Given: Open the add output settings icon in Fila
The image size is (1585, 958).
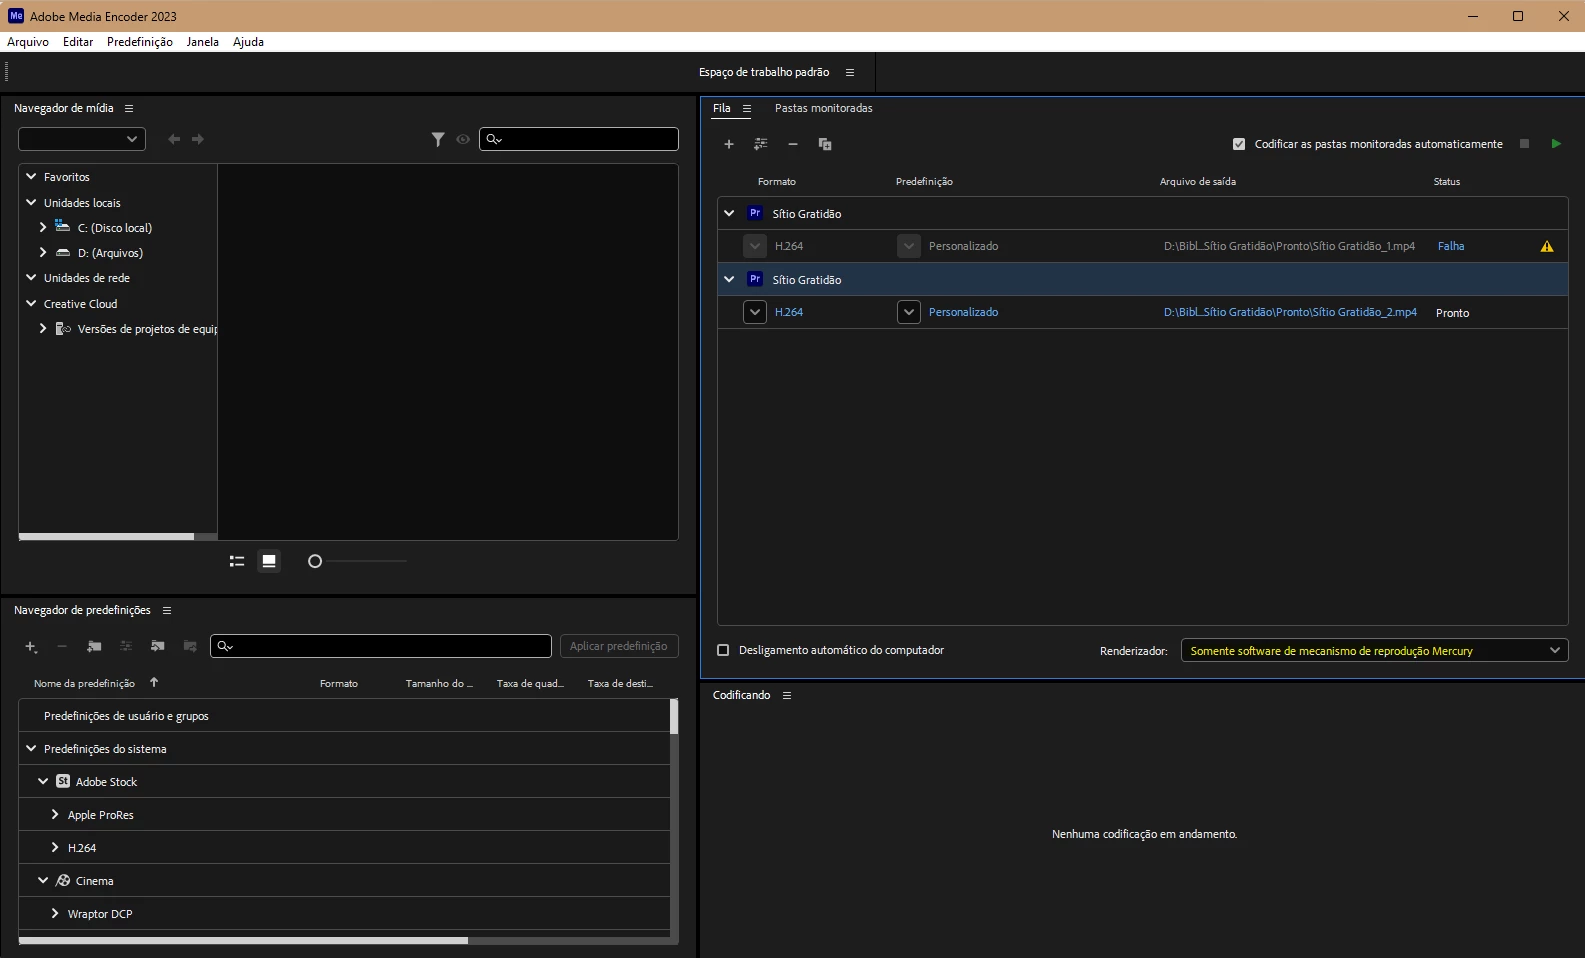Looking at the screenshot, I should (x=761, y=144).
